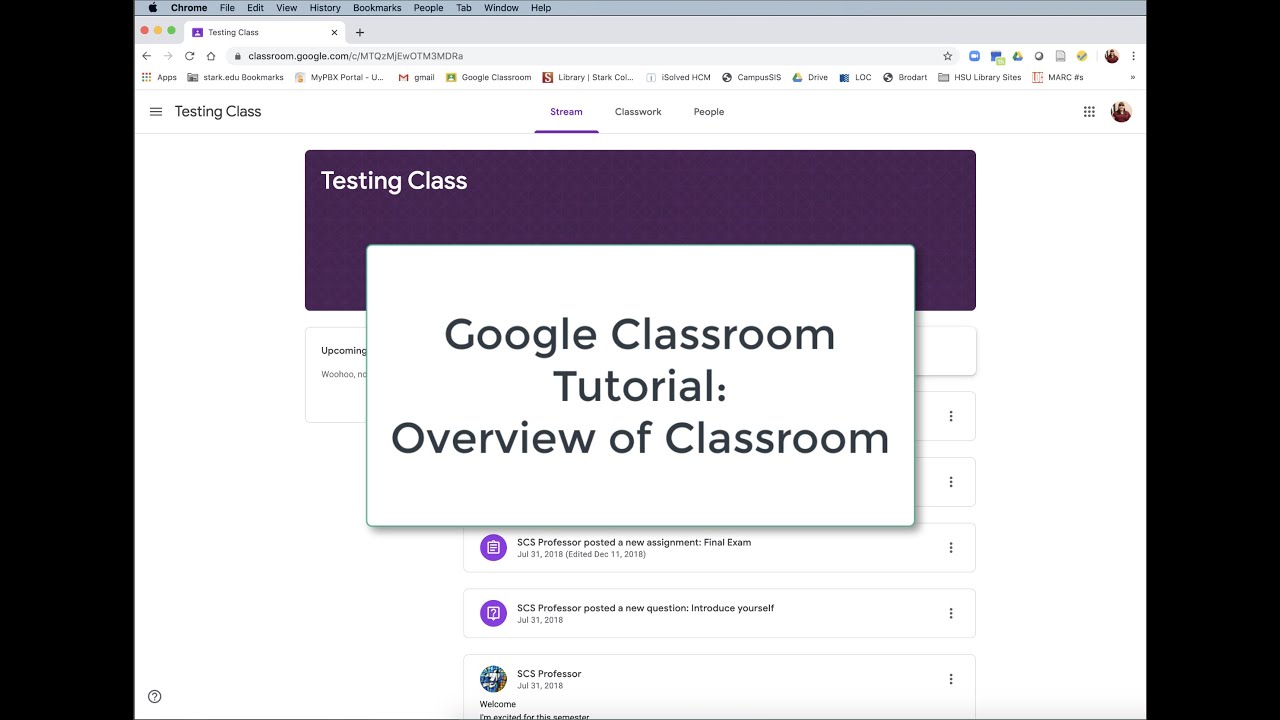Open the Help menu
This screenshot has height=720, width=1280.
[x=541, y=8]
